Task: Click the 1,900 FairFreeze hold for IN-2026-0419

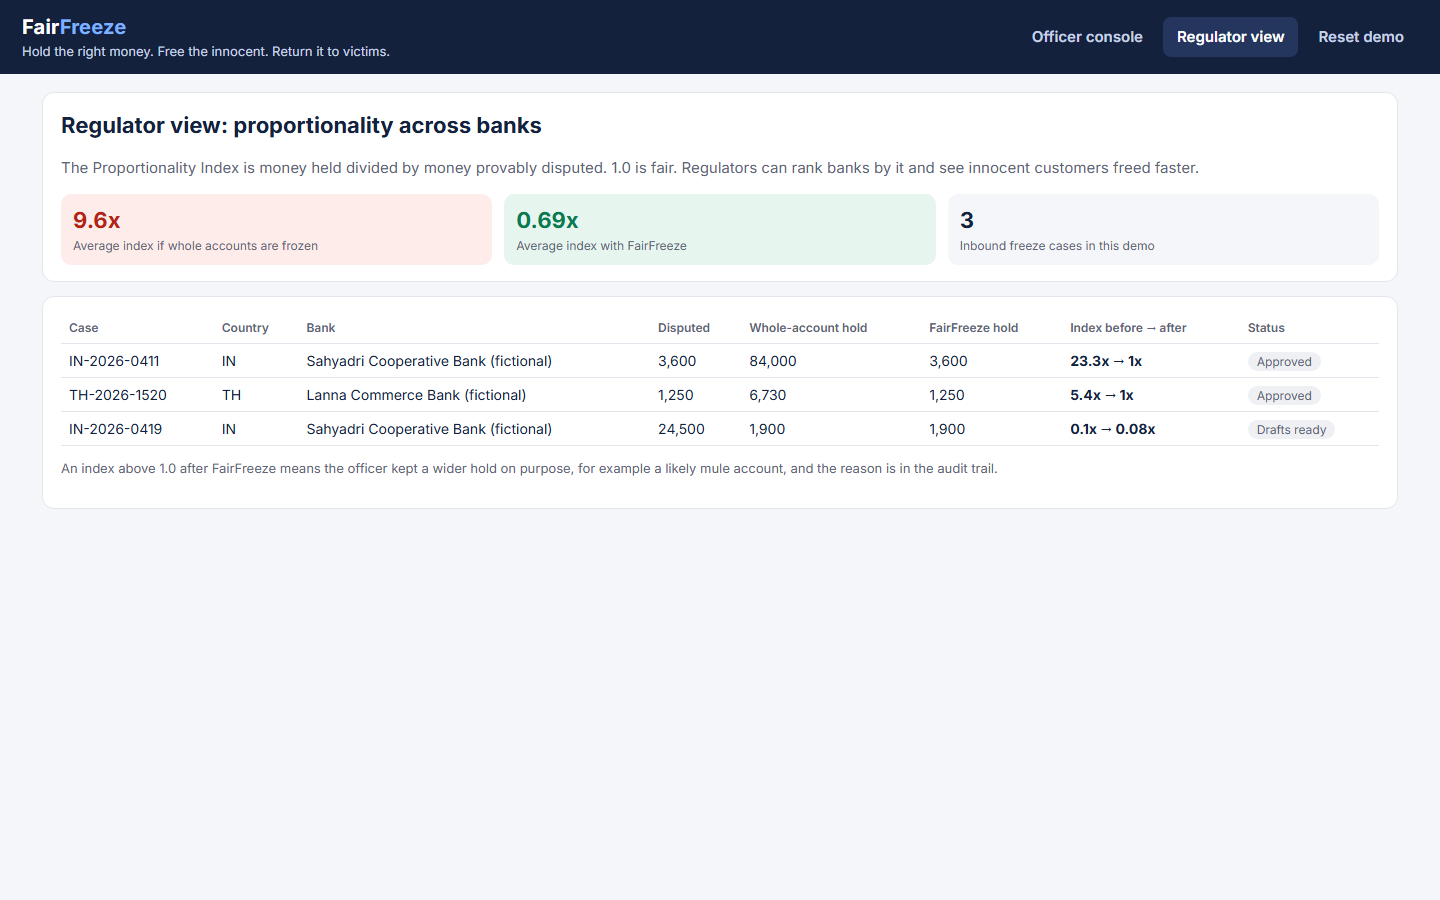Action: point(947,429)
